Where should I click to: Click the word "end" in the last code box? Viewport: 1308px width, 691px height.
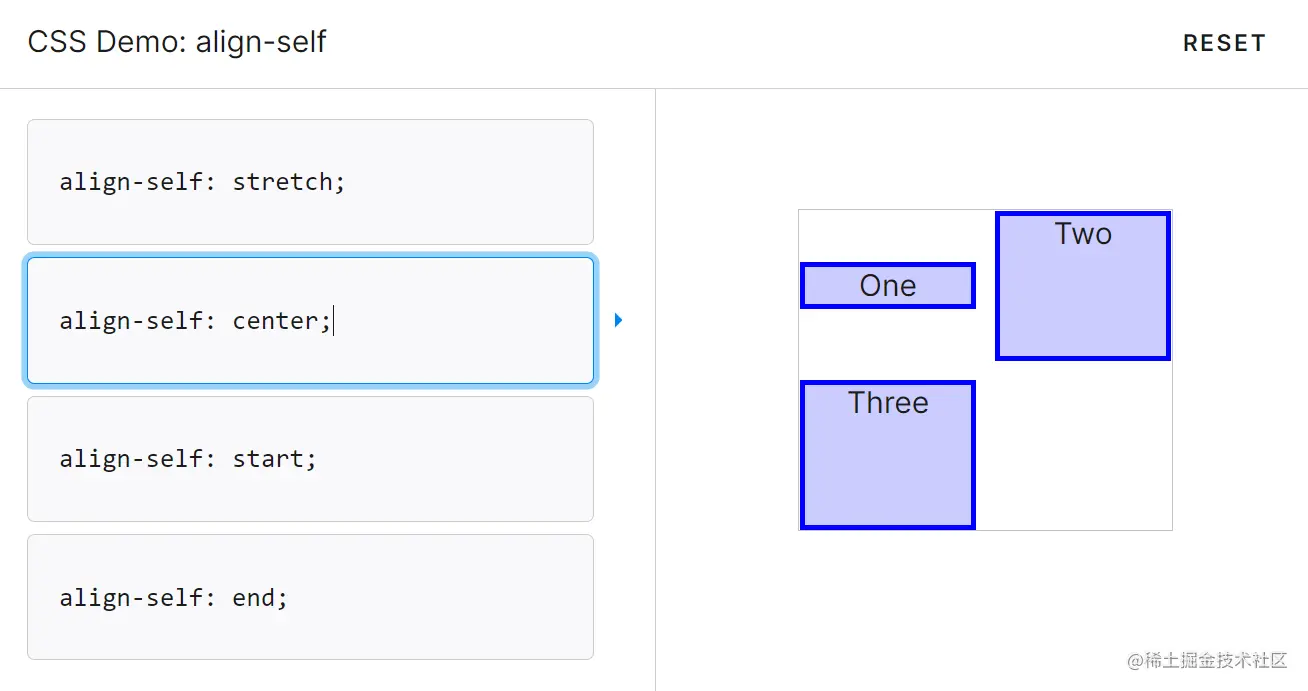[x=253, y=598]
